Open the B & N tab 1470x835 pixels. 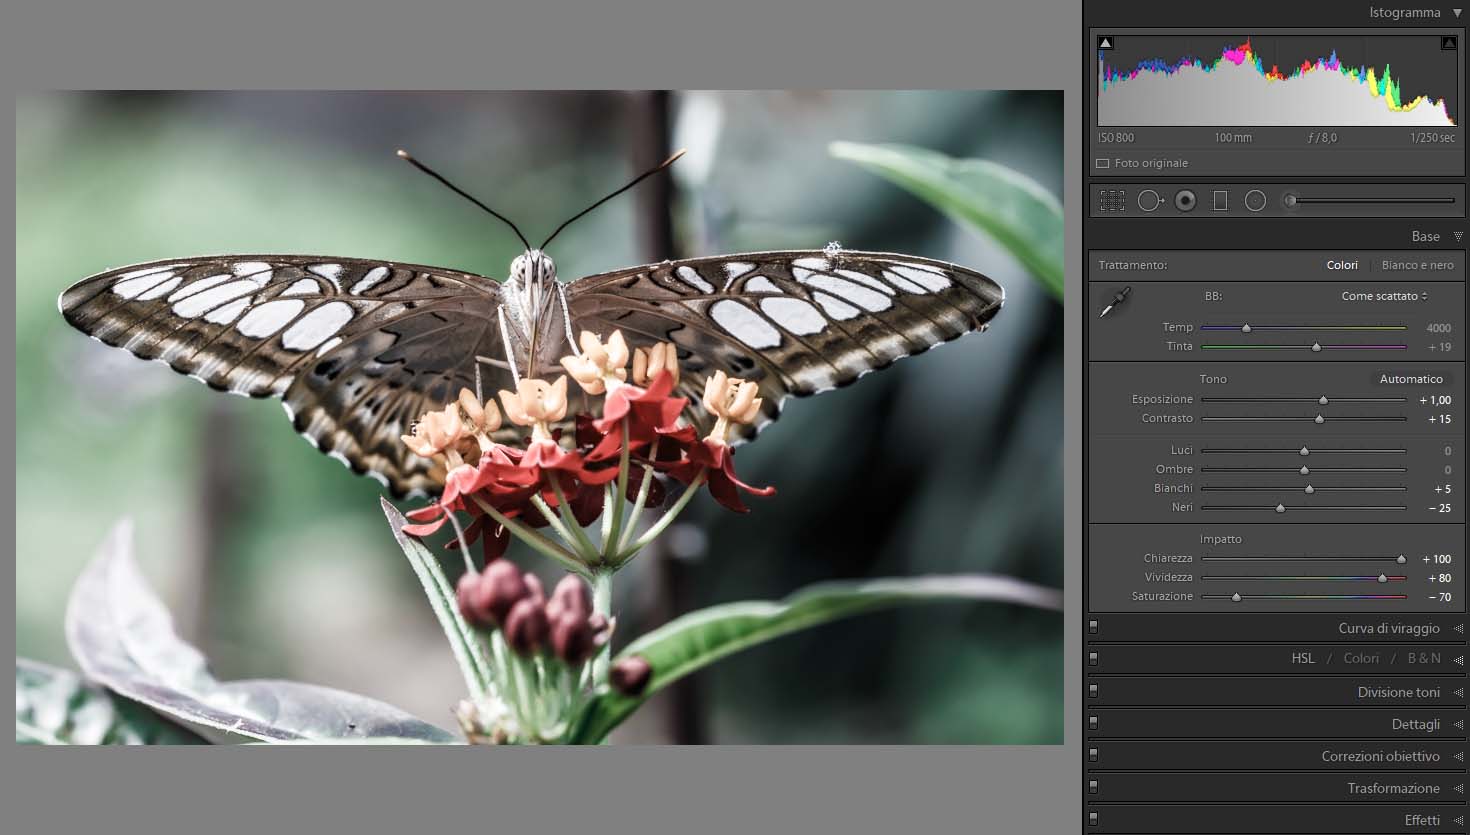click(x=1424, y=658)
